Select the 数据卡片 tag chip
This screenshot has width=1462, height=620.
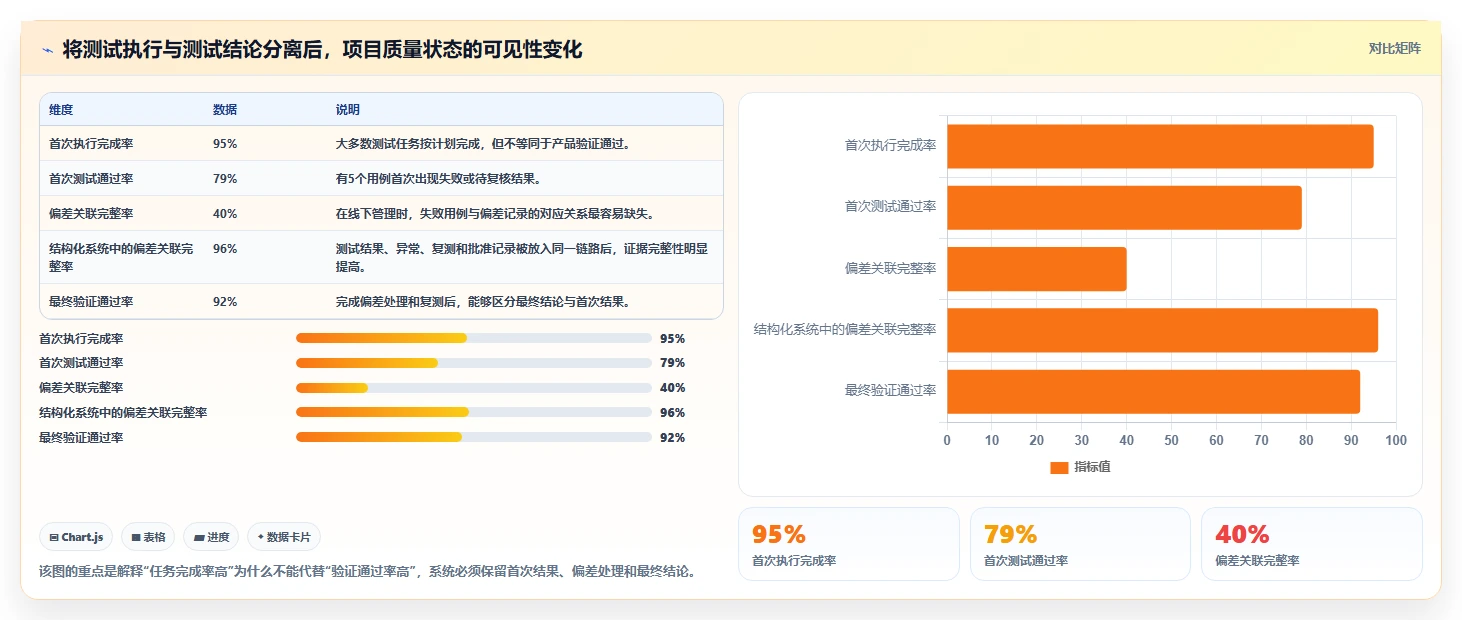click(x=284, y=537)
